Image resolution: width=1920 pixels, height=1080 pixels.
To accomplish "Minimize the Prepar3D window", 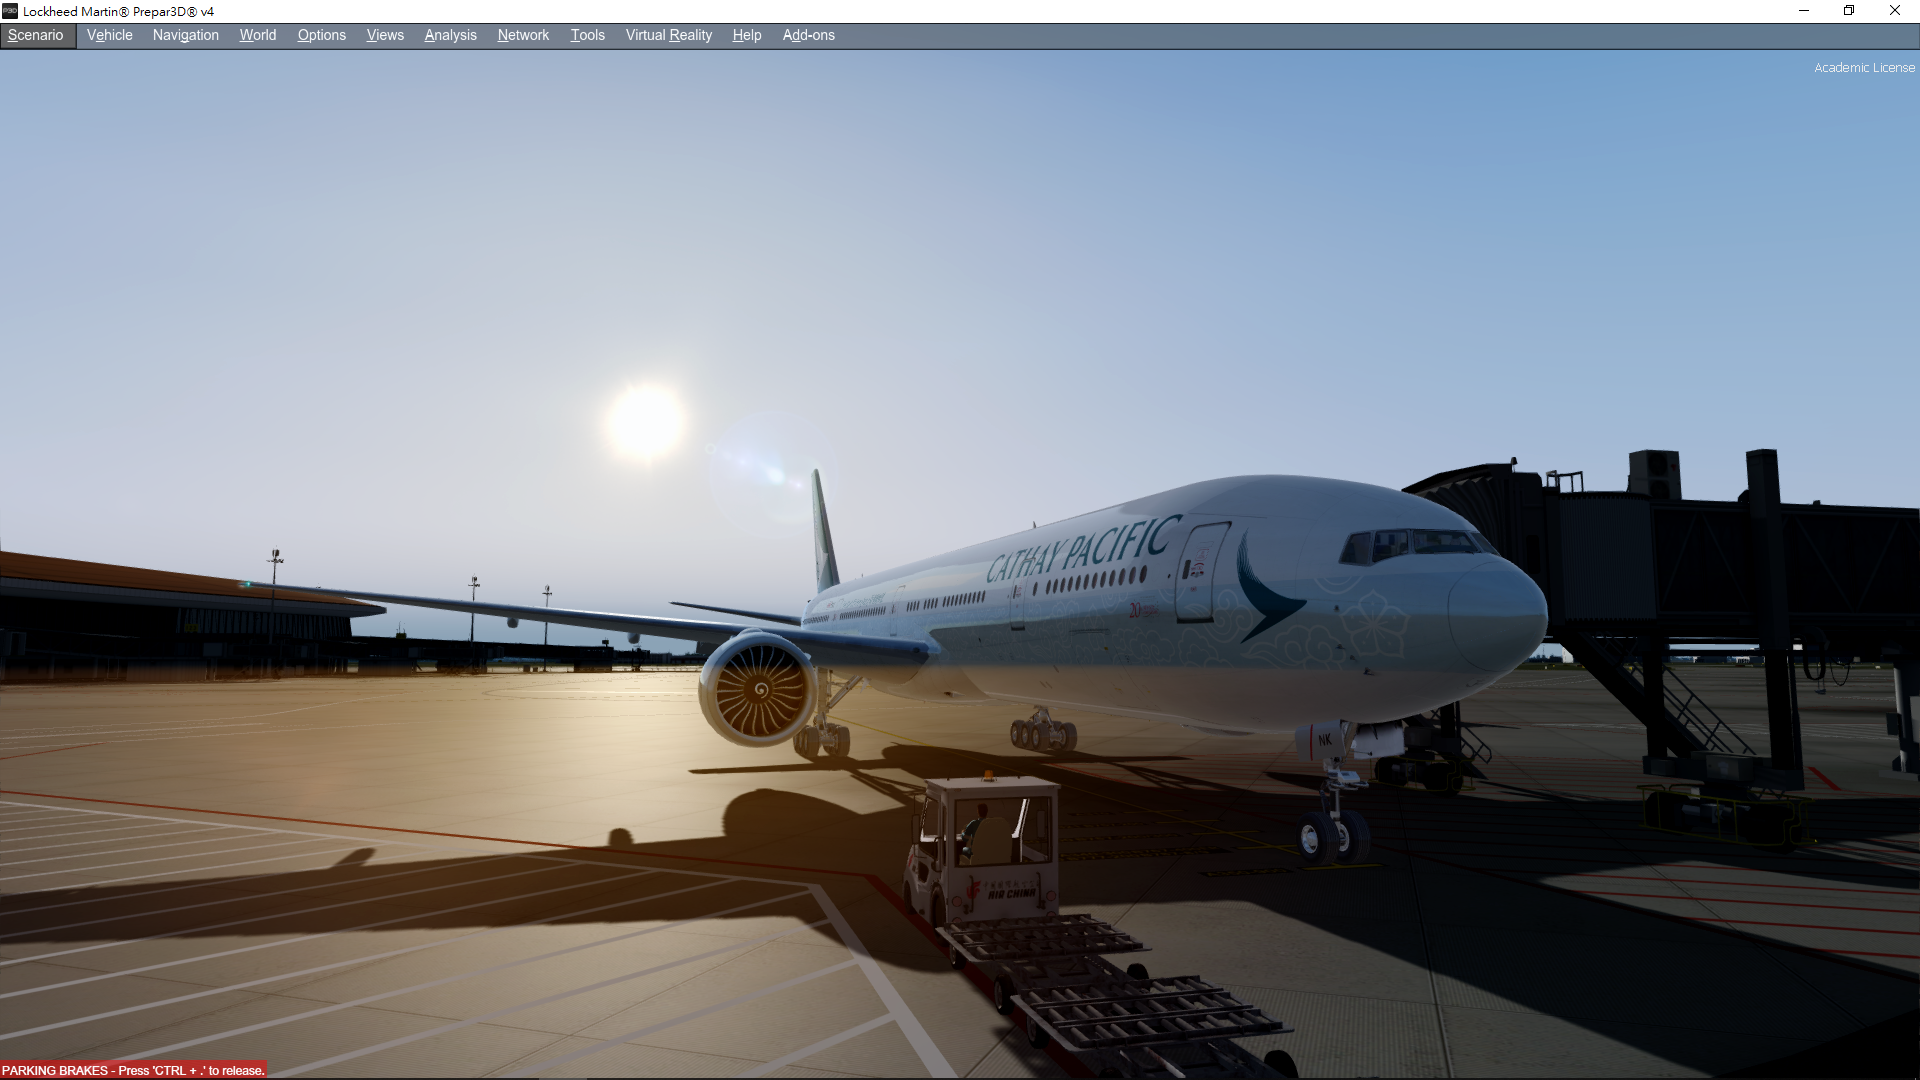I will pyautogui.click(x=1804, y=11).
